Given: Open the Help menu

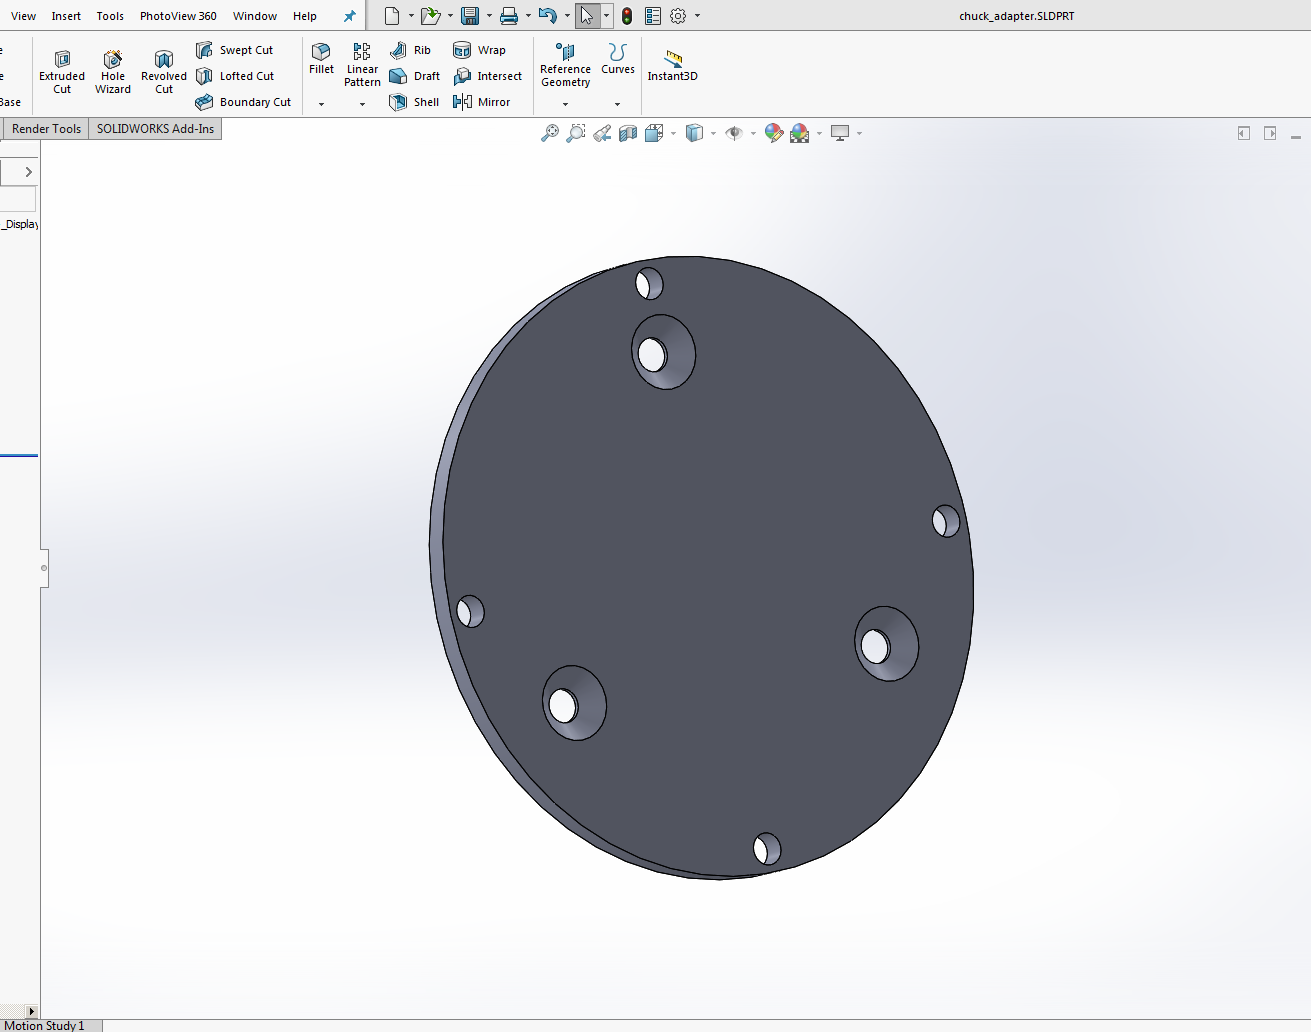Looking at the screenshot, I should coord(305,16).
